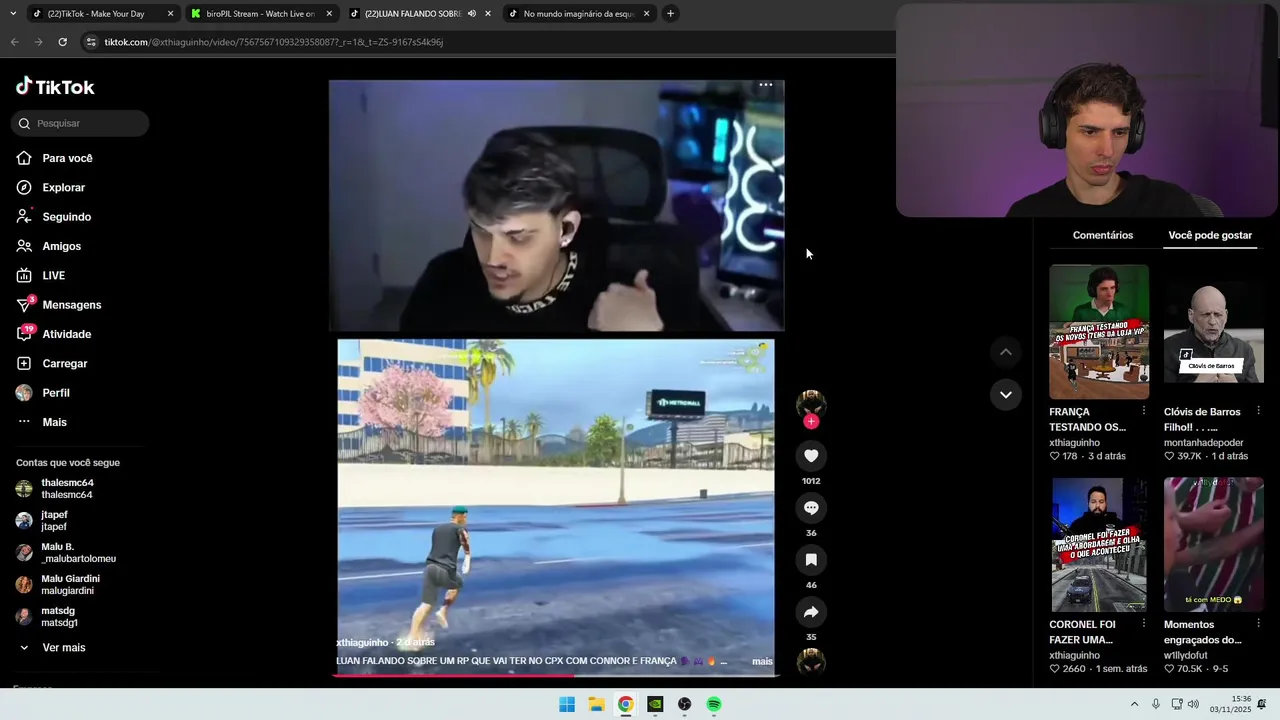Switch to Você pode gostar tab
The image size is (1280, 720).
(x=1210, y=235)
